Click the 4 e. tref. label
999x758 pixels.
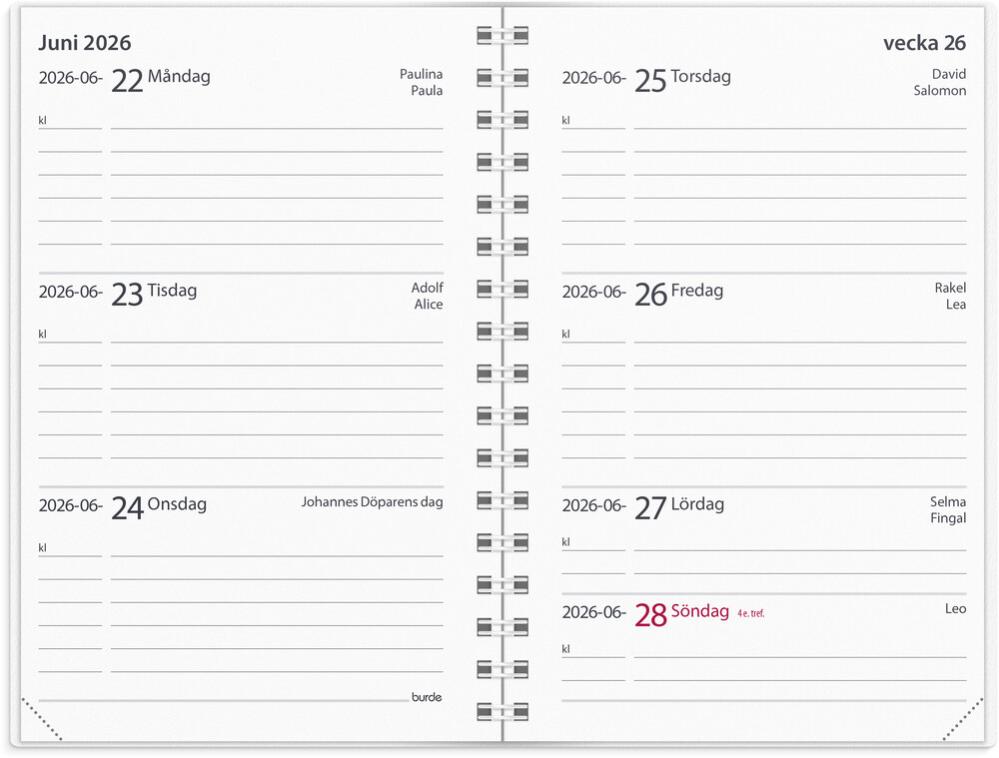point(750,613)
